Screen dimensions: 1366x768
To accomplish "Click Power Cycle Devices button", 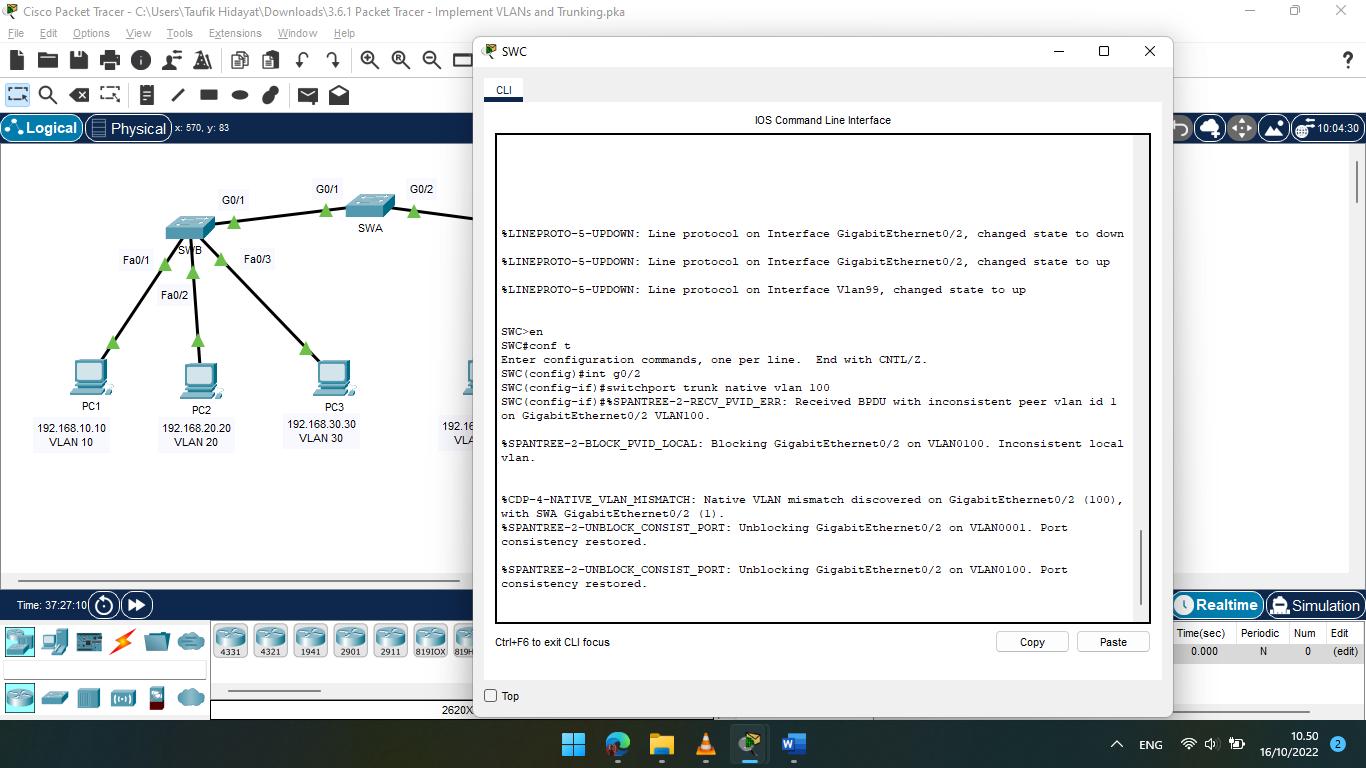I will coord(104,605).
